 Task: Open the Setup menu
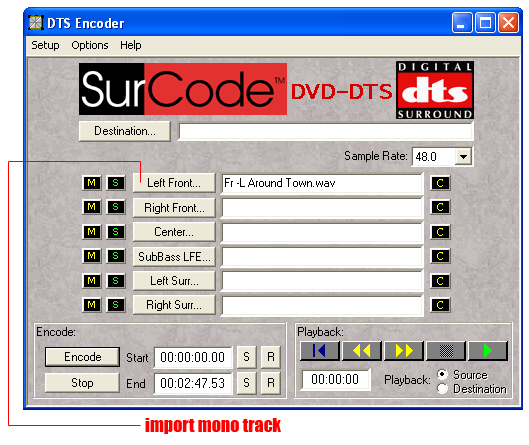pyautogui.click(x=45, y=45)
